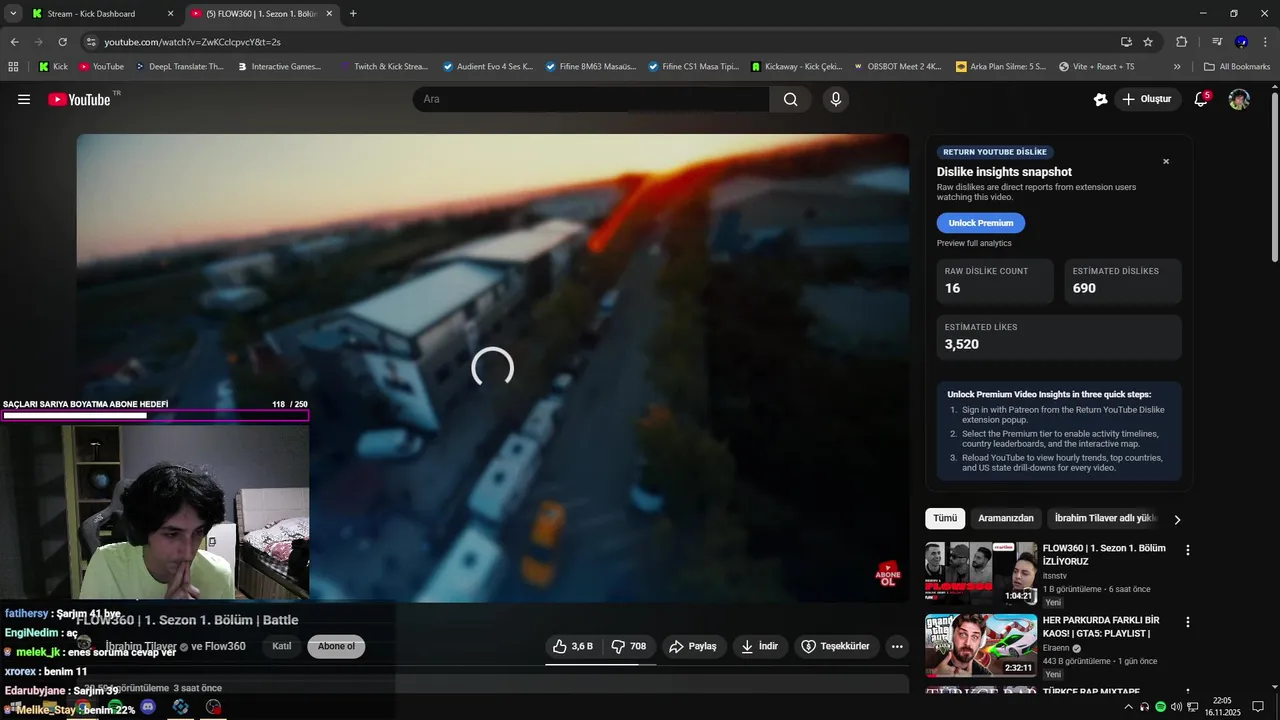Click the Oluştur create button

point(1146,99)
